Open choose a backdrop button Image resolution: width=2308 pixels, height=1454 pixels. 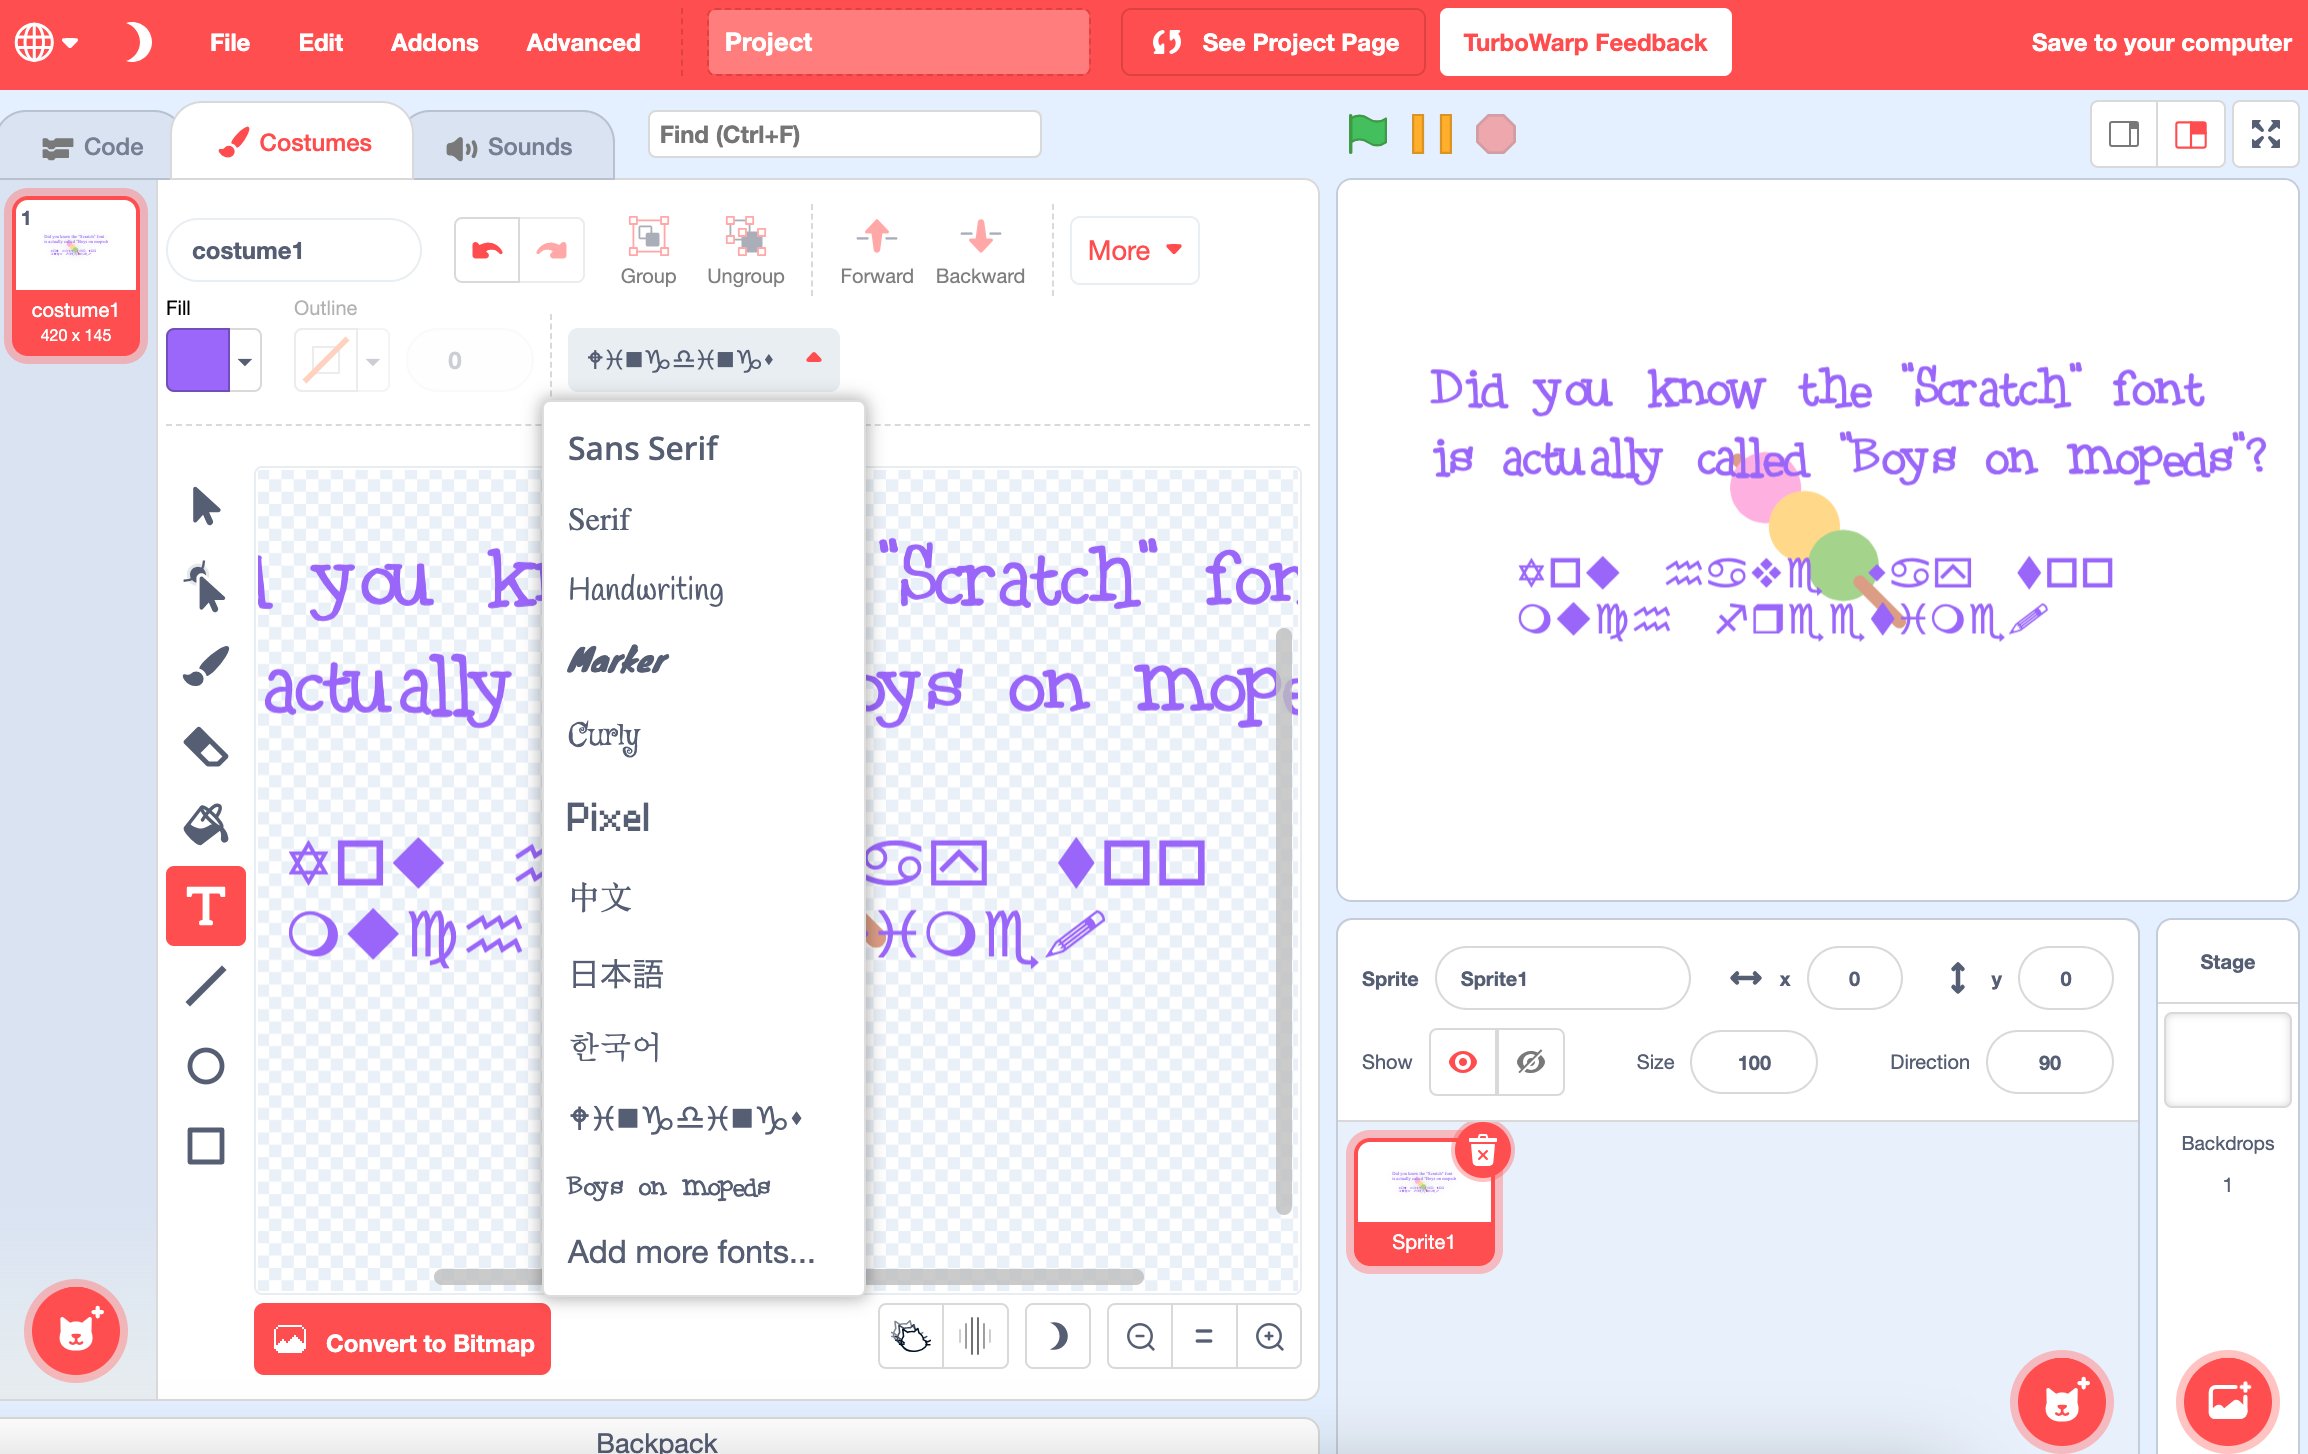[2228, 1403]
